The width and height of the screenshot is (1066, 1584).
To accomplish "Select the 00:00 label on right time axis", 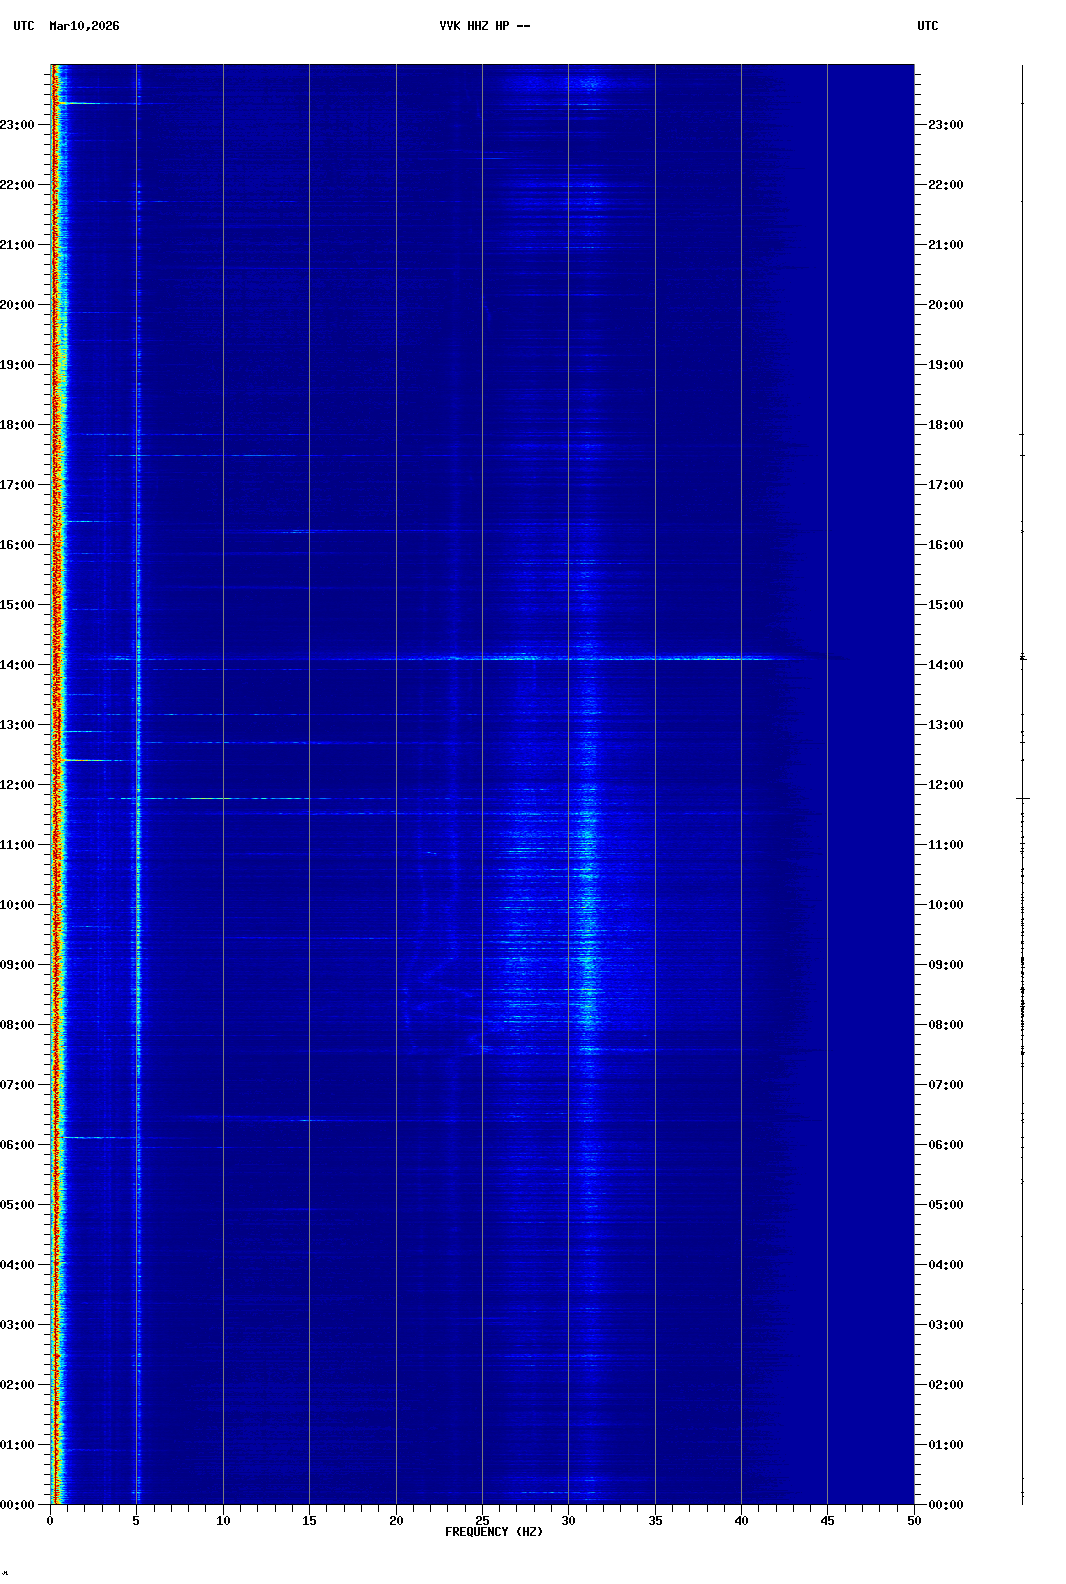I will coord(945,1505).
